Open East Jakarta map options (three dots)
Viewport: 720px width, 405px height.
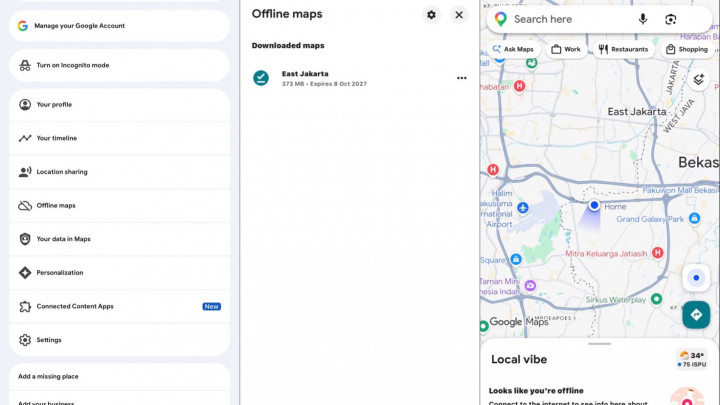[x=461, y=78]
